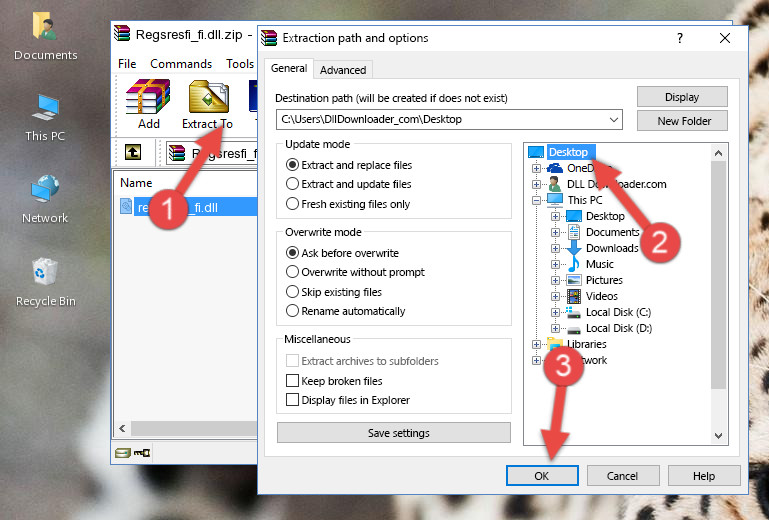The width and height of the screenshot is (769, 520).
Task: Select Extract and replace files option
Action: tap(292, 165)
